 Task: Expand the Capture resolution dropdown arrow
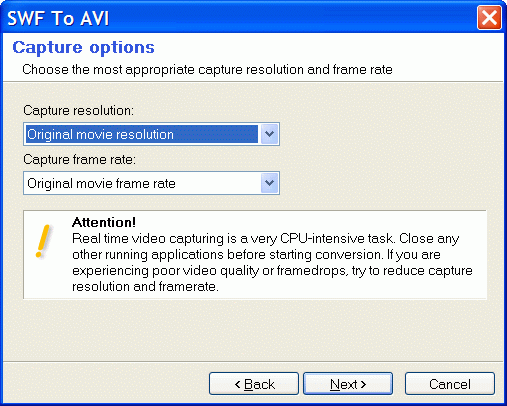click(269, 134)
